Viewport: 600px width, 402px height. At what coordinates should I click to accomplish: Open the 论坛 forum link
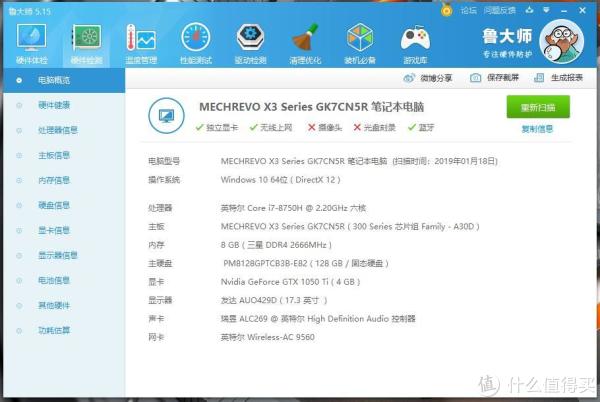click(468, 10)
